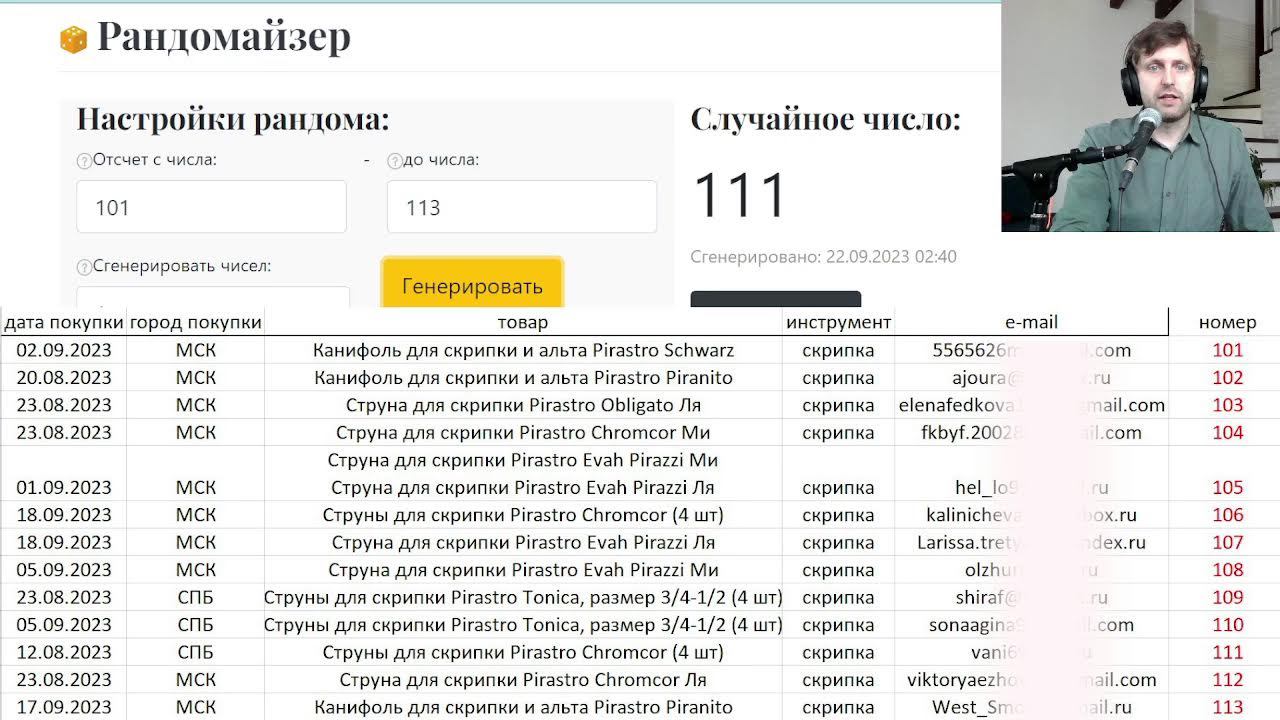Click the "инструмент" column header
The width and height of the screenshot is (1280, 720).
[x=838, y=322]
